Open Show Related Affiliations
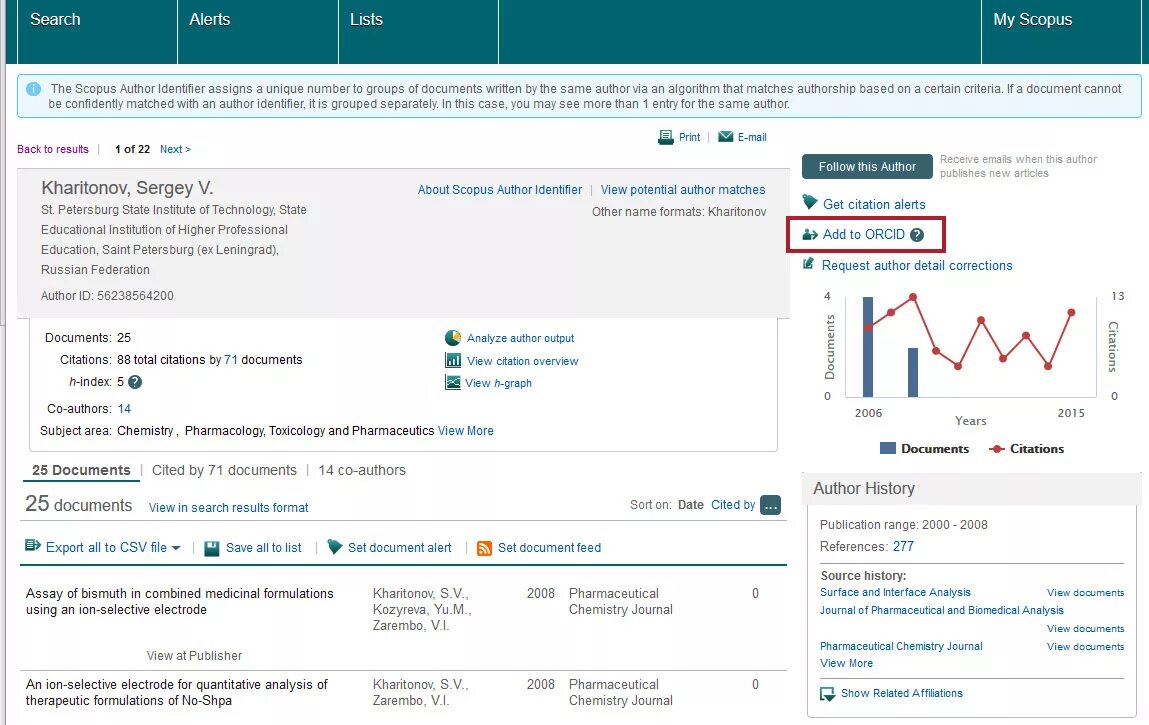This screenshot has width=1149, height=725. [899, 692]
